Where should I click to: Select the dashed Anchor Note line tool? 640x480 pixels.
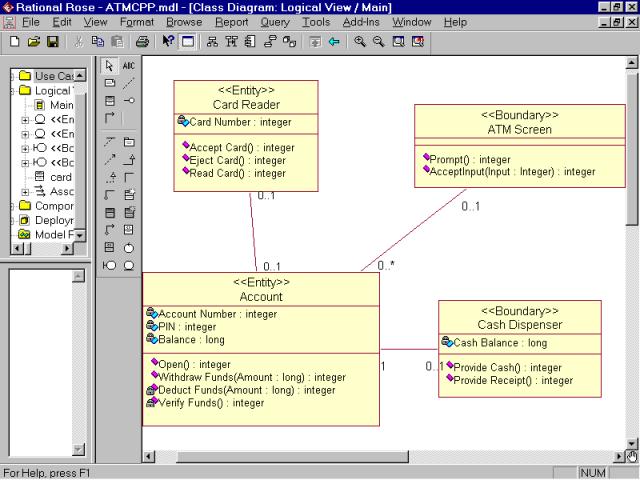coord(129,83)
